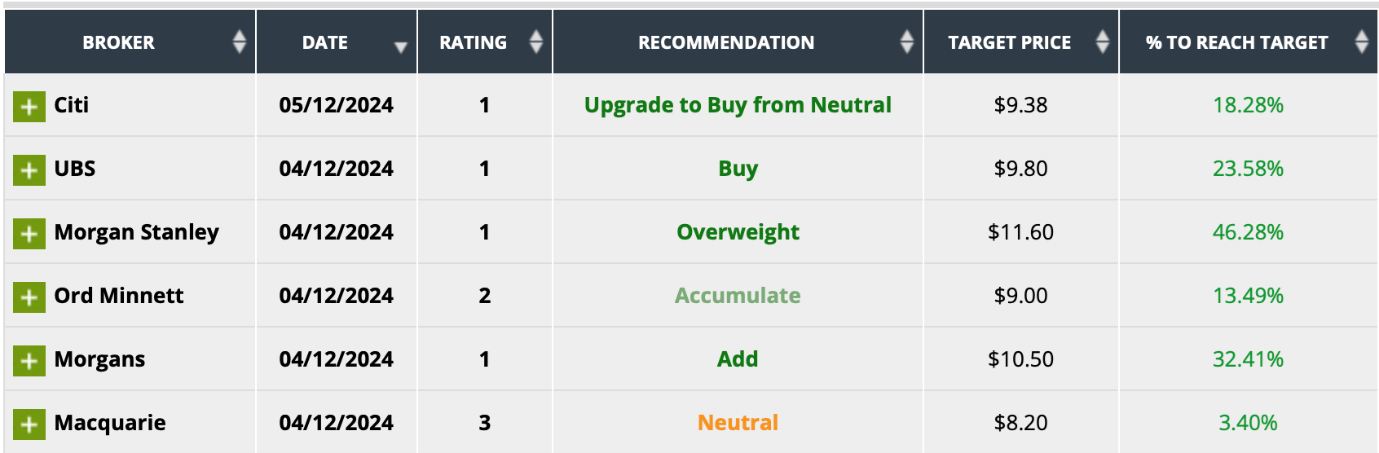This screenshot has height=453, width=1379.
Task: Click the Date column sort arrow
Action: pos(401,47)
